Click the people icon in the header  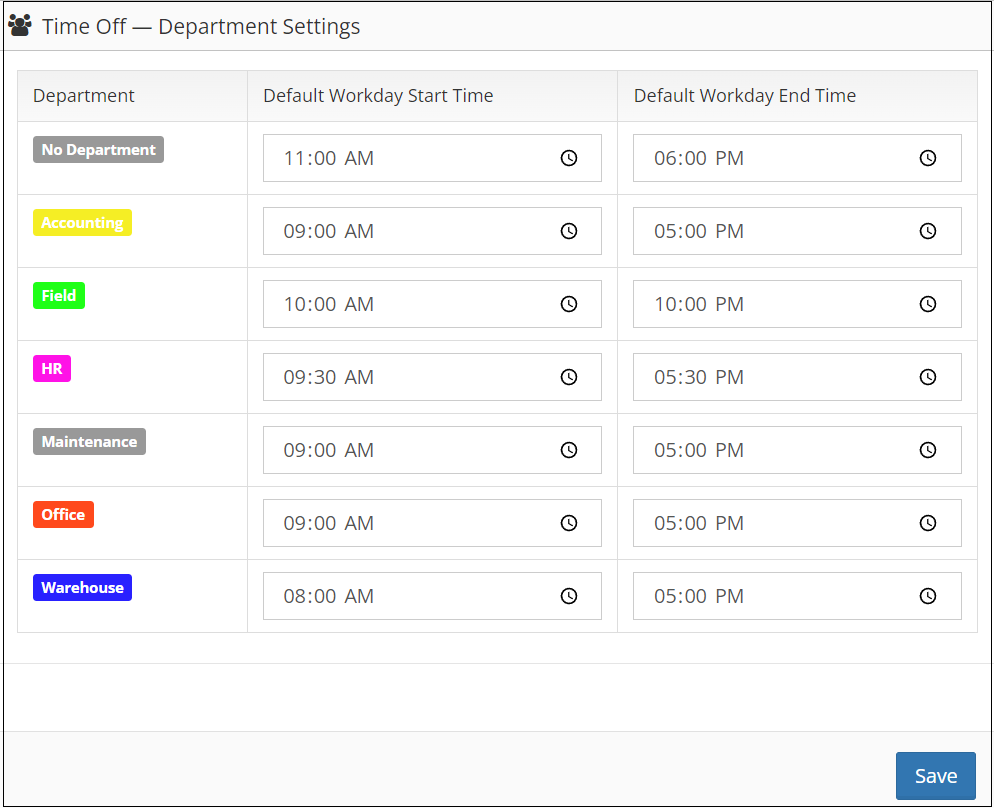(x=20, y=25)
